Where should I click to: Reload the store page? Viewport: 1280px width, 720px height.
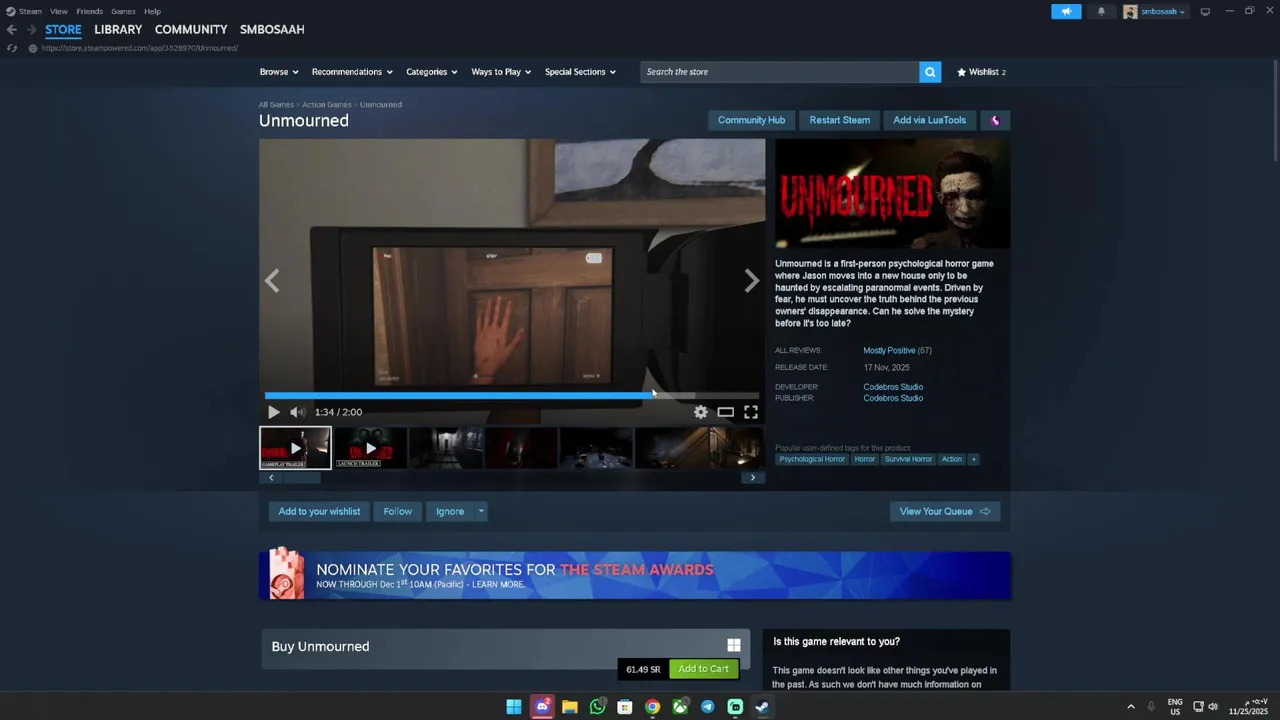click(12, 48)
